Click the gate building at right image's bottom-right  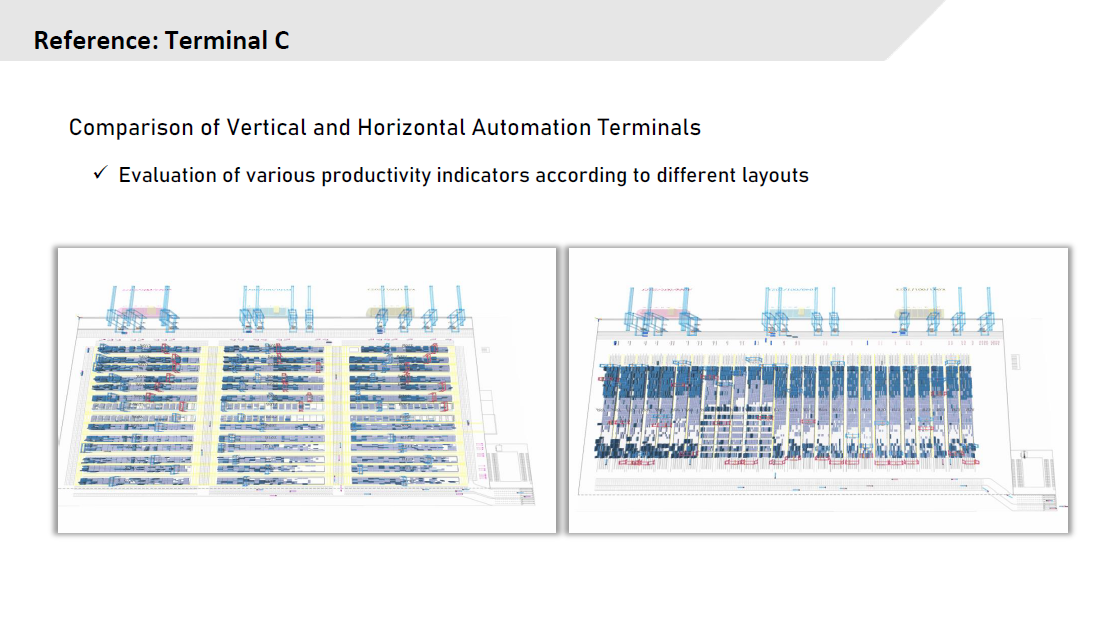(1032, 470)
